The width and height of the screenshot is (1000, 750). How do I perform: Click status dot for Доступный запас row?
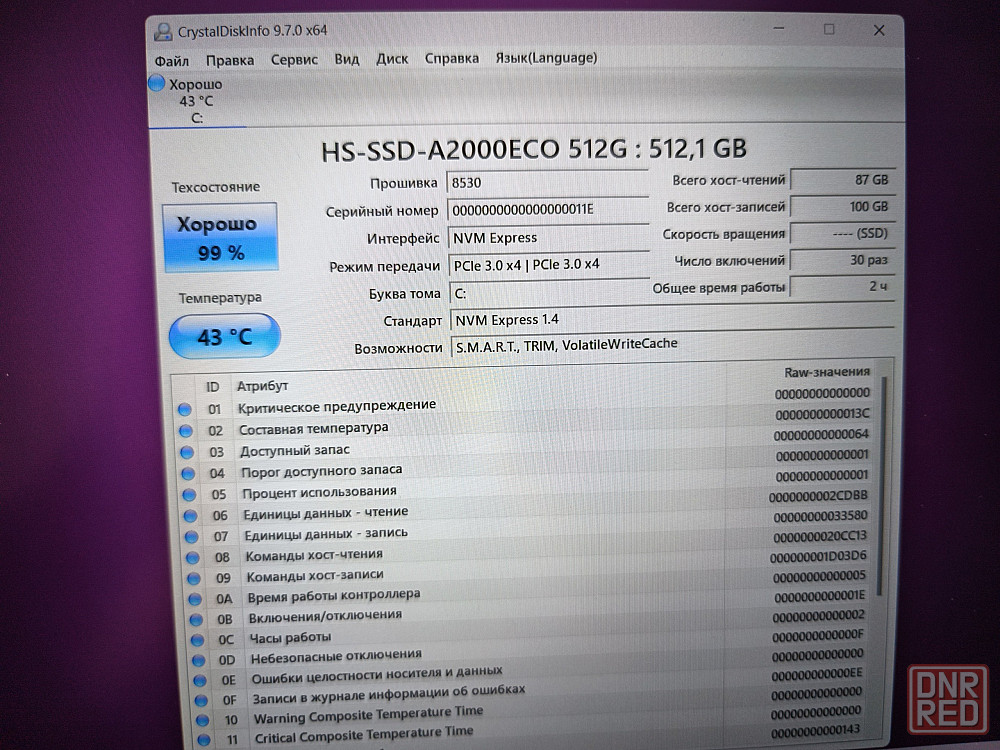[187, 452]
